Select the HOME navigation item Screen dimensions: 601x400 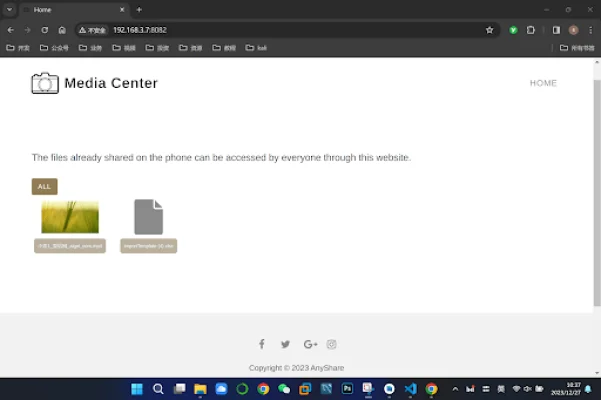[x=543, y=83]
